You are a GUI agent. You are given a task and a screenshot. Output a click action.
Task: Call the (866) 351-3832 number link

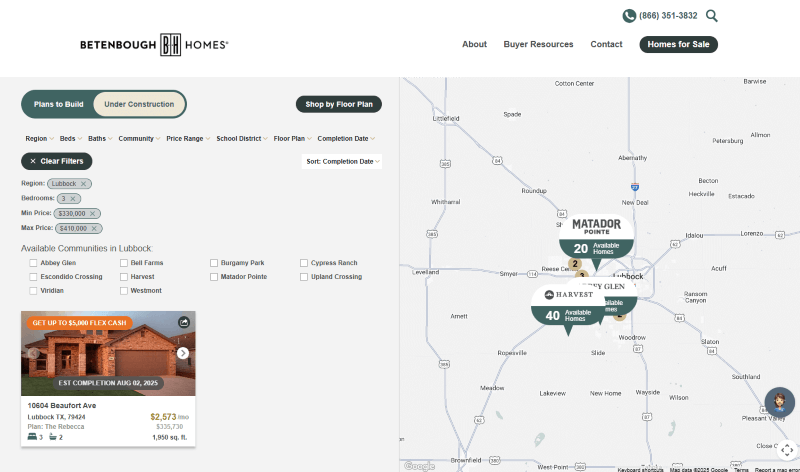point(668,16)
